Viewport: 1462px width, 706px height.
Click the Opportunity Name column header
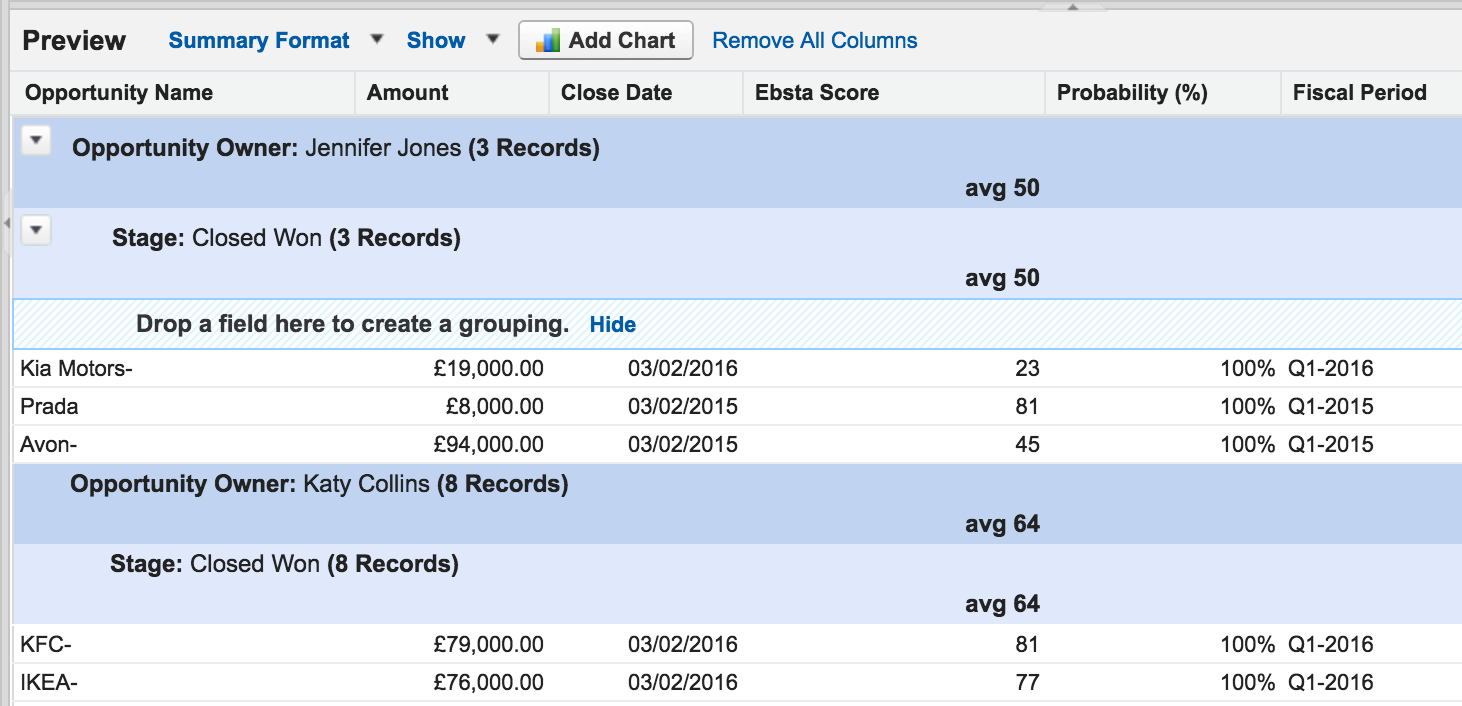tap(119, 93)
